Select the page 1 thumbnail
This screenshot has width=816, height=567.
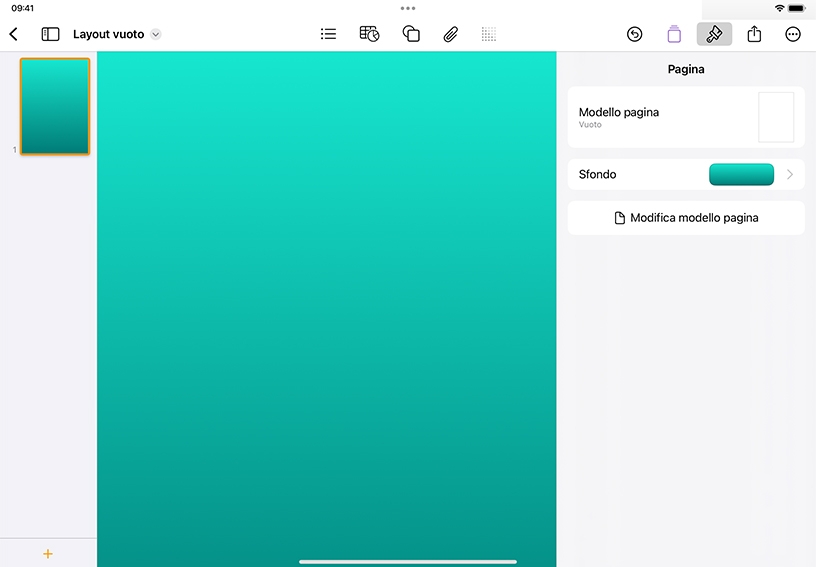click(x=55, y=106)
